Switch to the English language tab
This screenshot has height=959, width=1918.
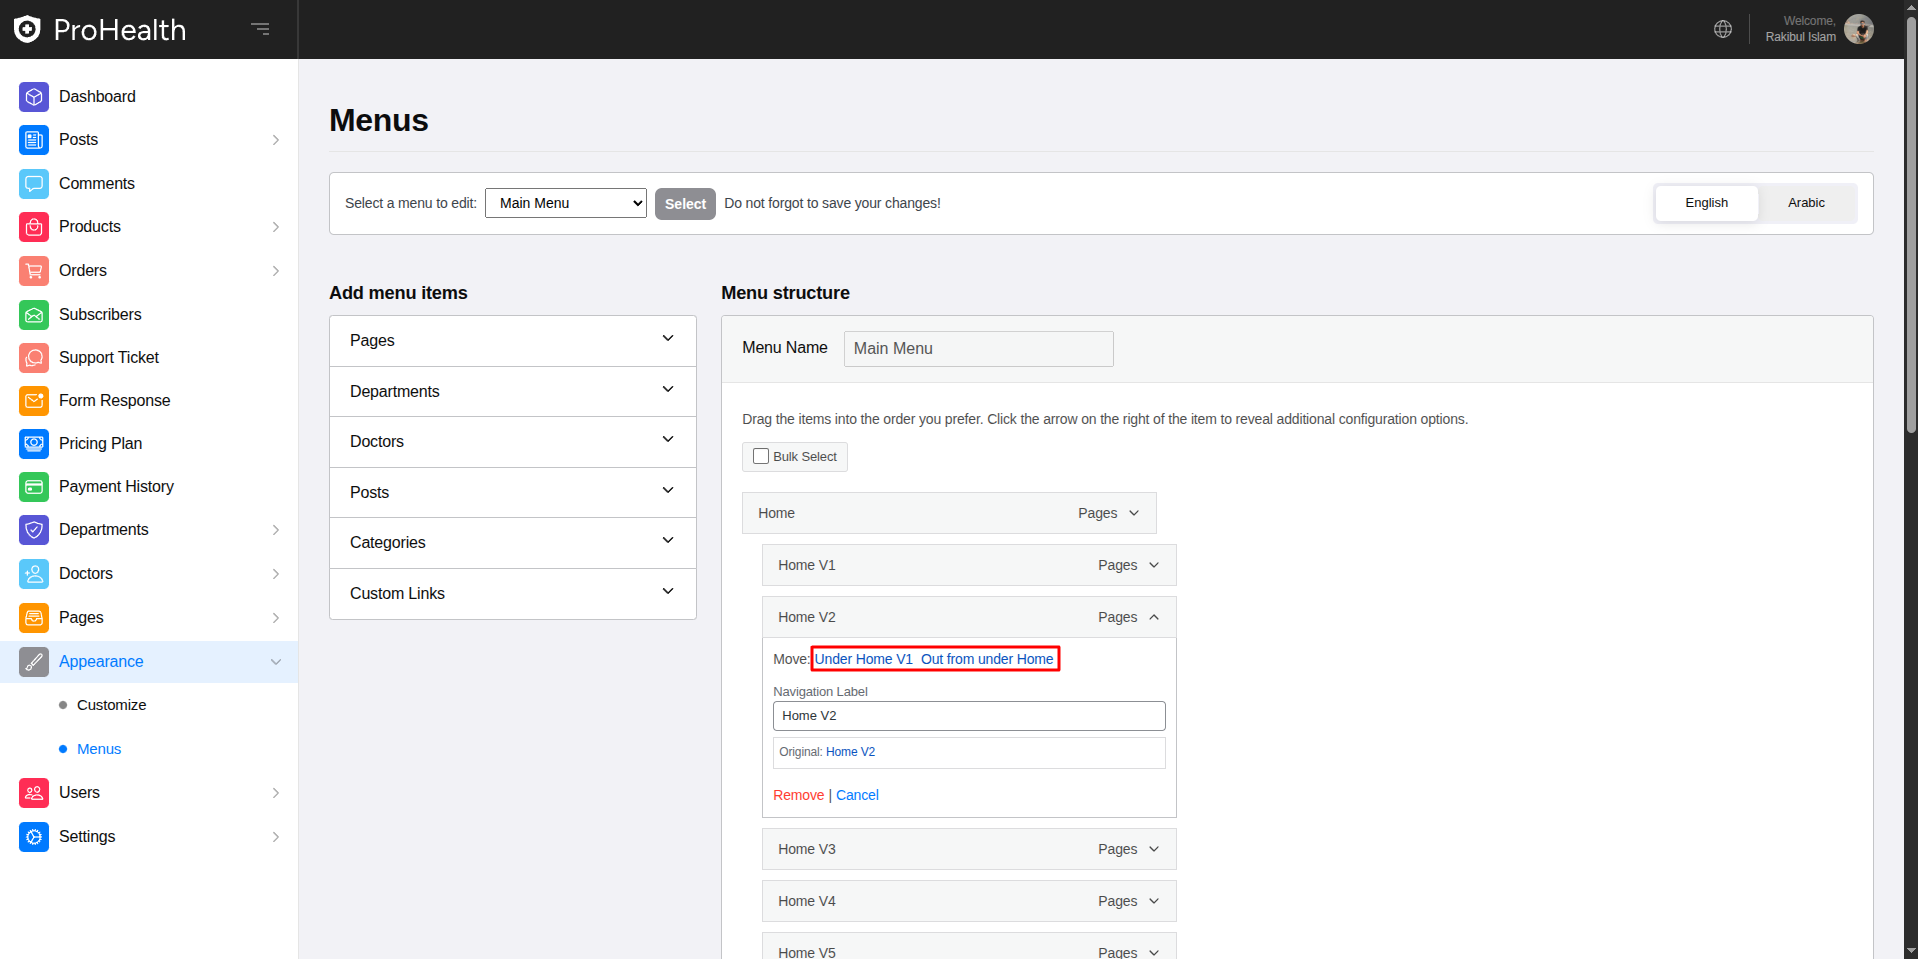(1706, 203)
